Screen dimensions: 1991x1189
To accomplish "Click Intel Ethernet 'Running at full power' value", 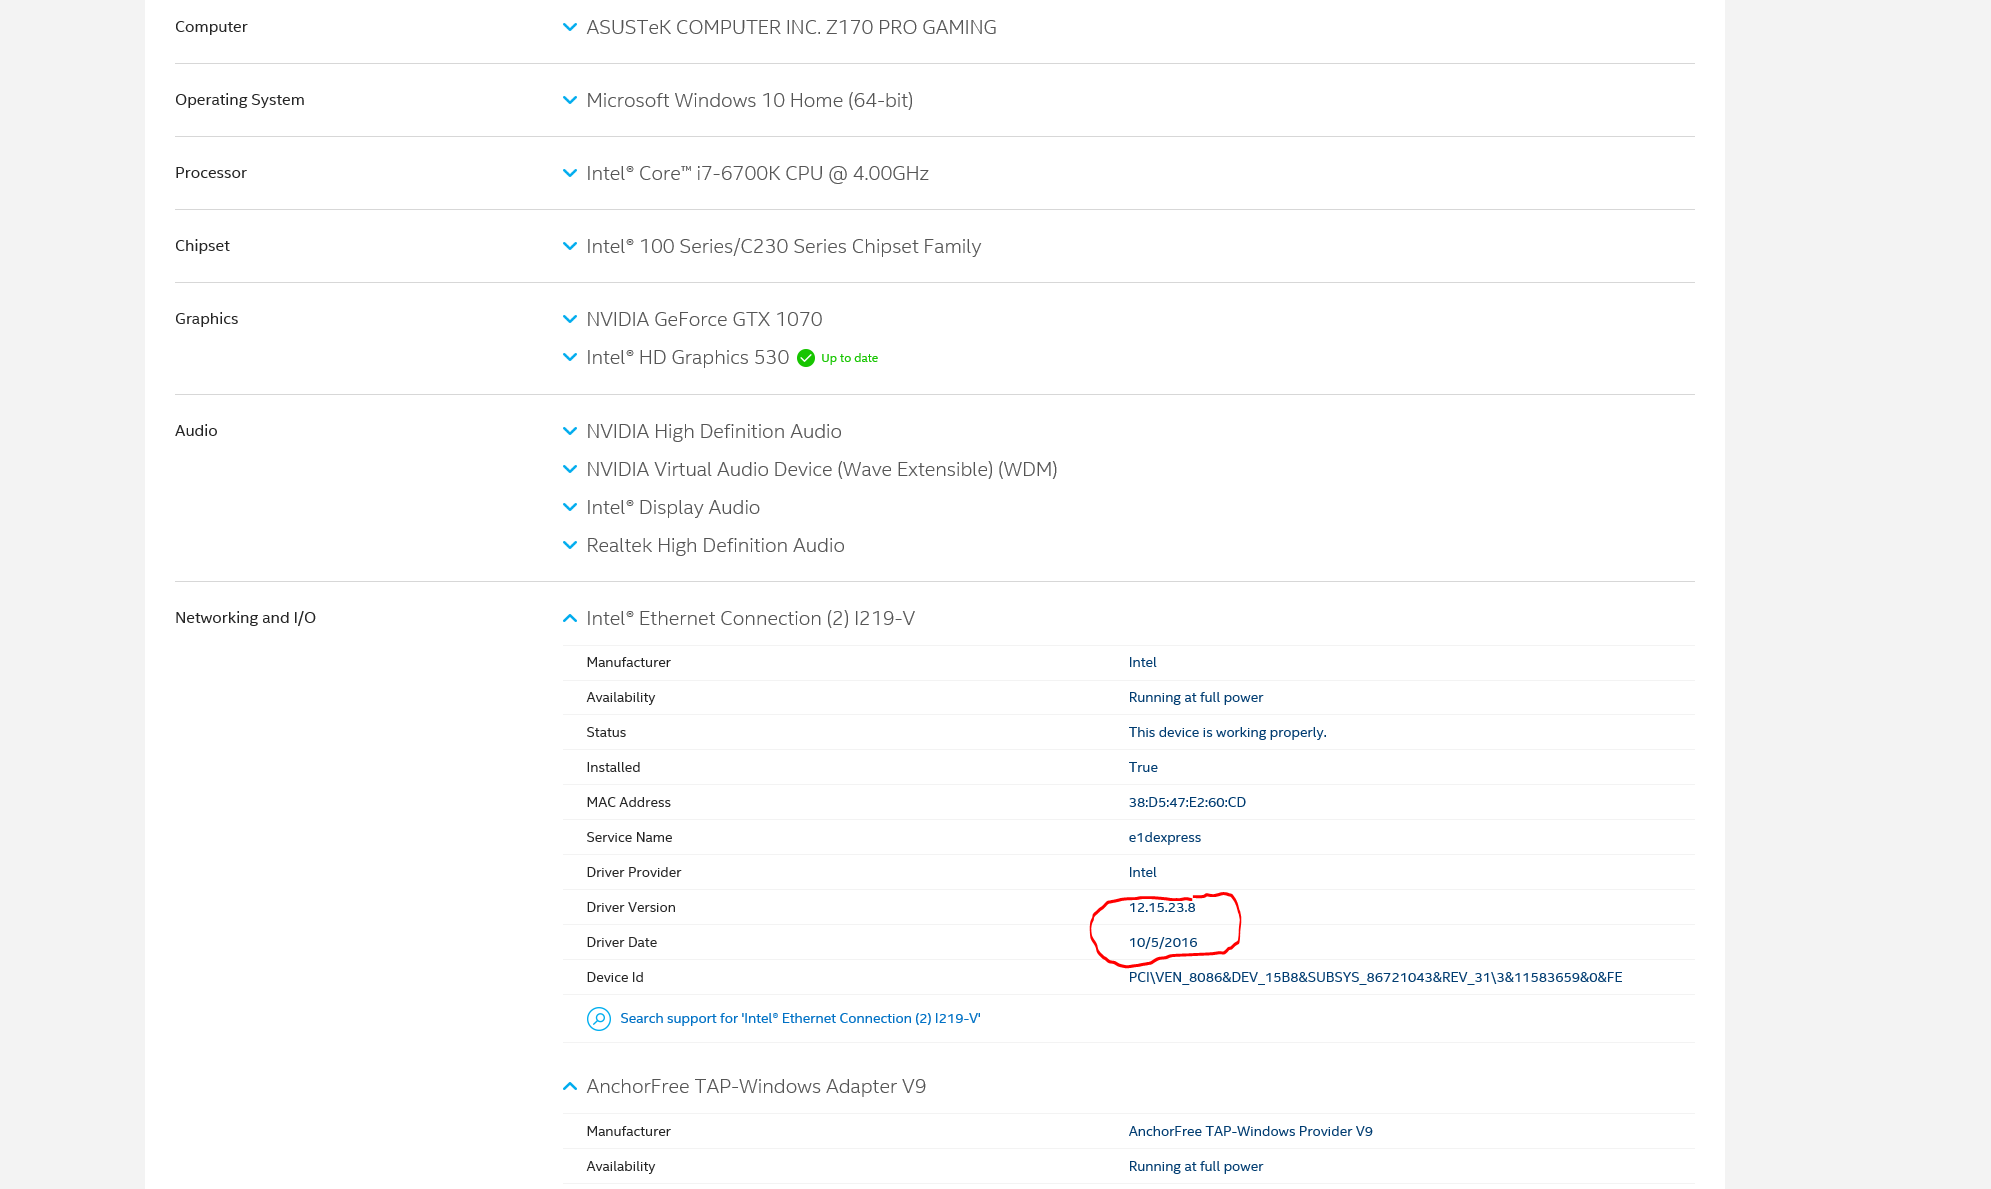I will point(1196,697).
